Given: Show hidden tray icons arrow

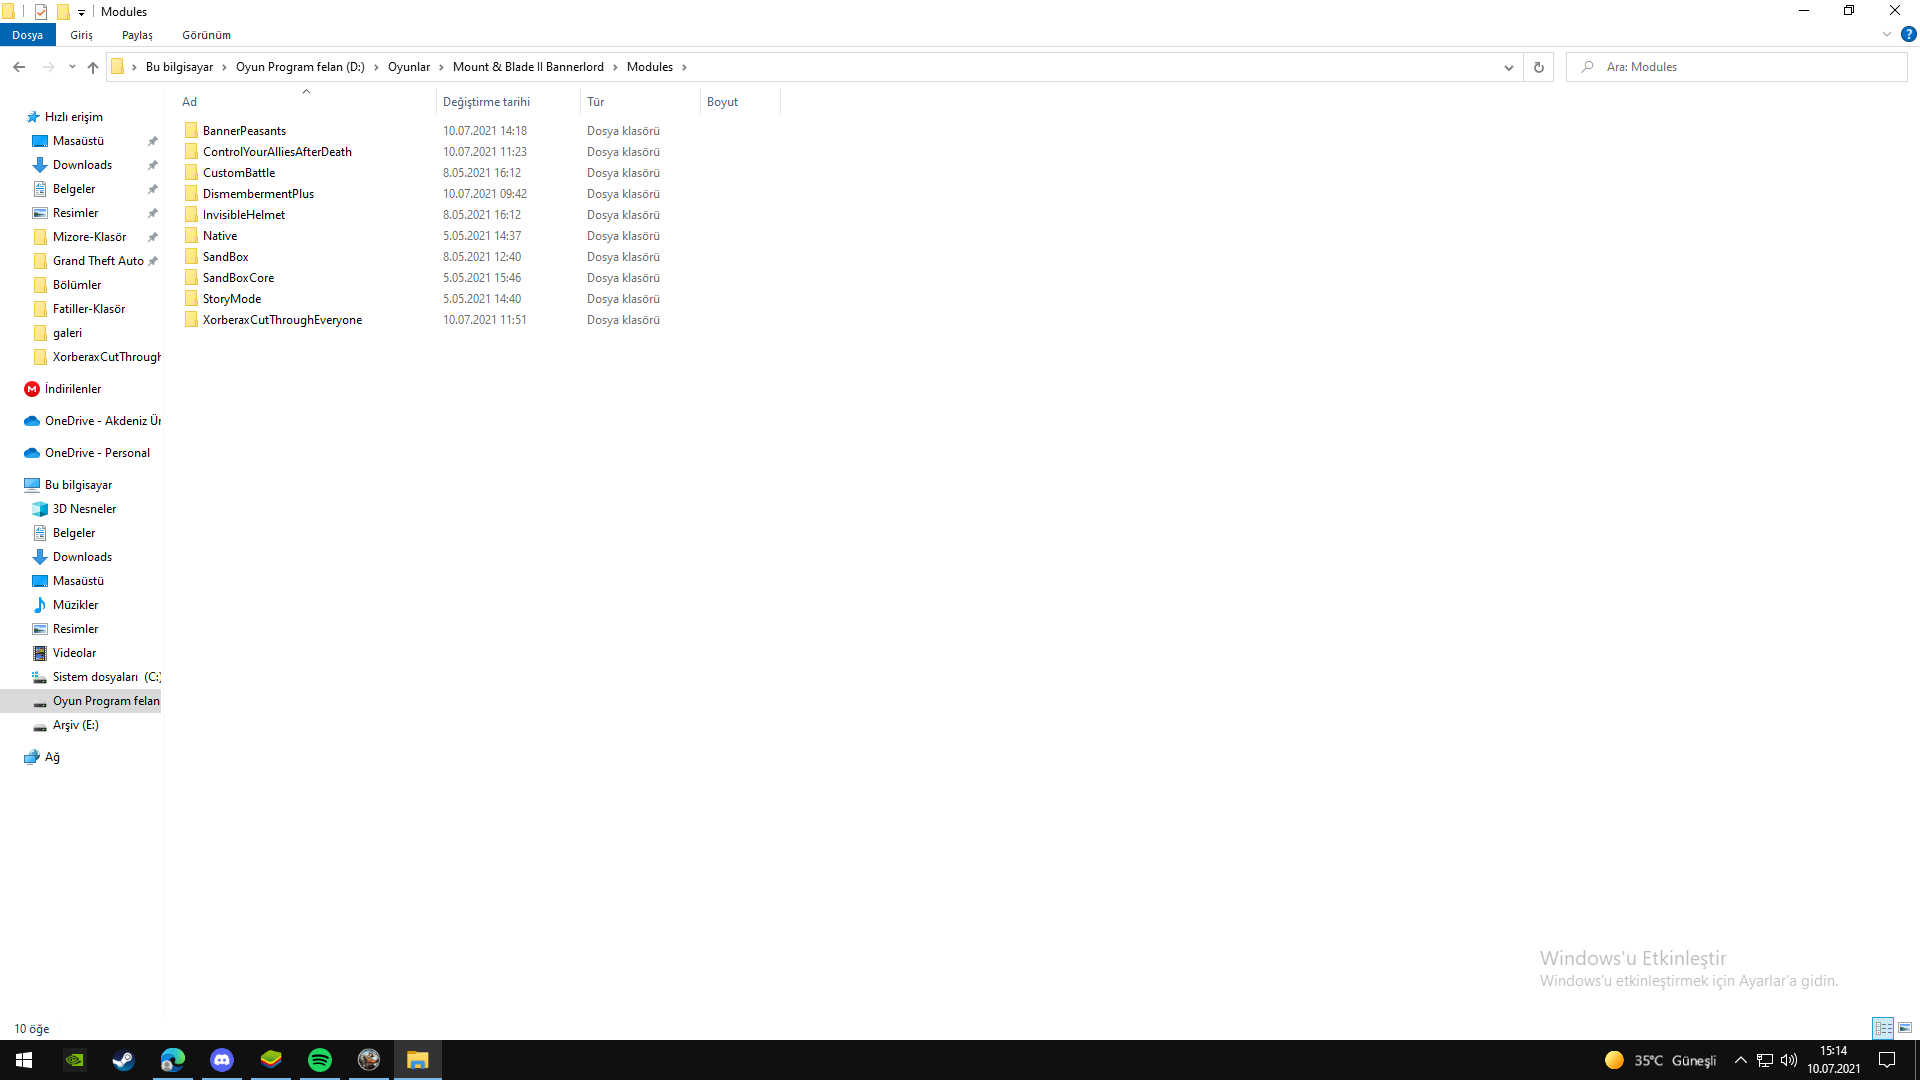Looking at the screenshot, I should pyautogui.click(x=1740, y=1060).
